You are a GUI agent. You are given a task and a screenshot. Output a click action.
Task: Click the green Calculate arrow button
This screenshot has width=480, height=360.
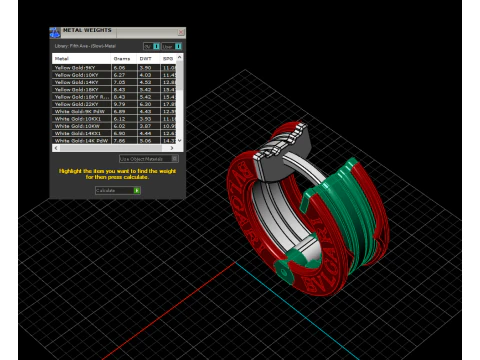click(137, 190)
